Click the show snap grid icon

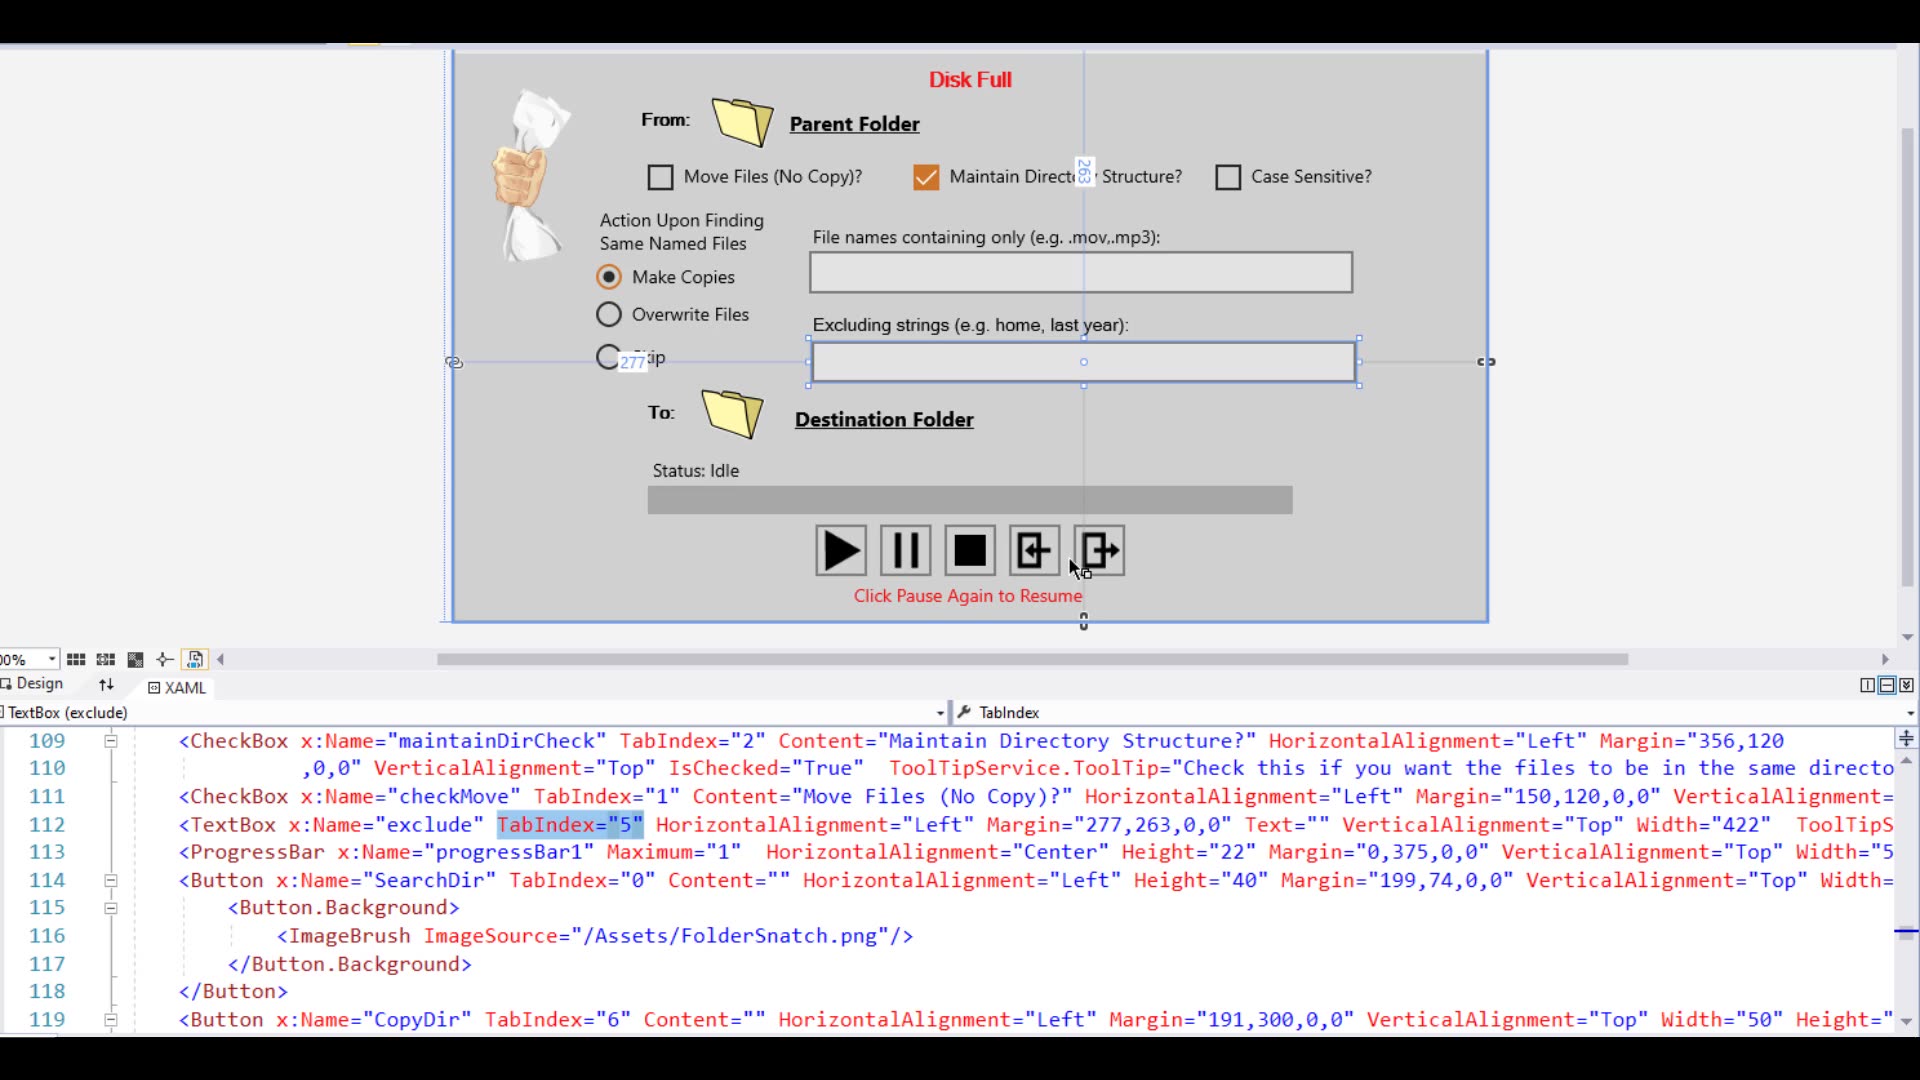(76, 659)
